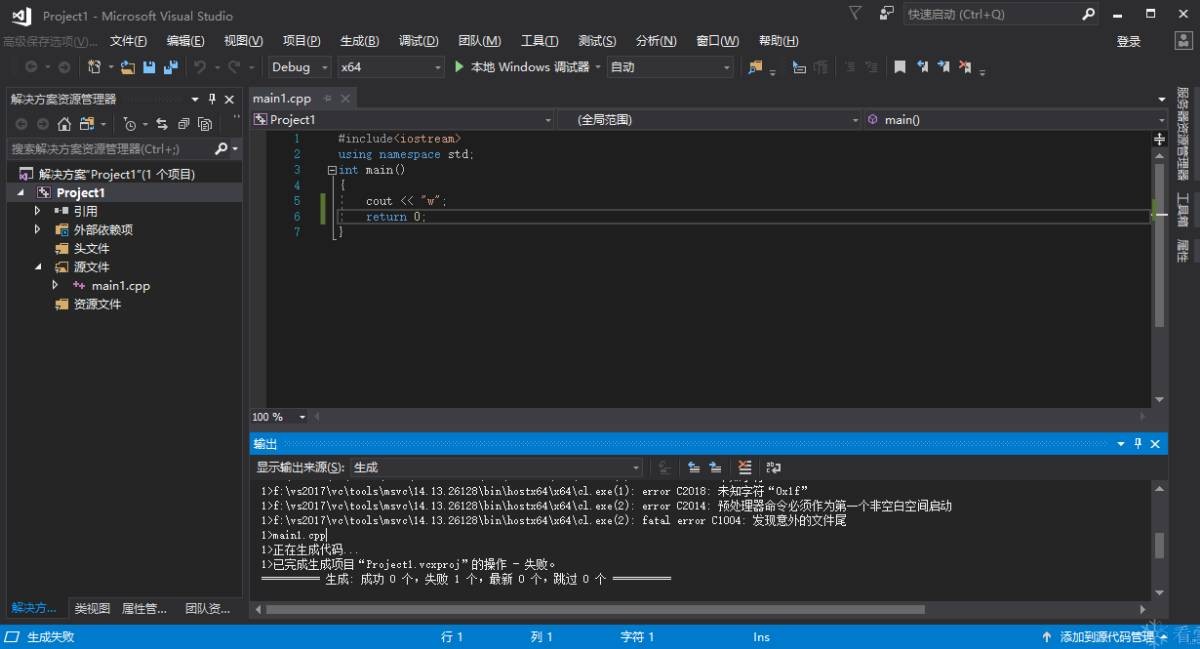Collapse all nodes in Solution Explorer toolbar
Screen dimensions: 1200x649
click(x=183, y=124)
